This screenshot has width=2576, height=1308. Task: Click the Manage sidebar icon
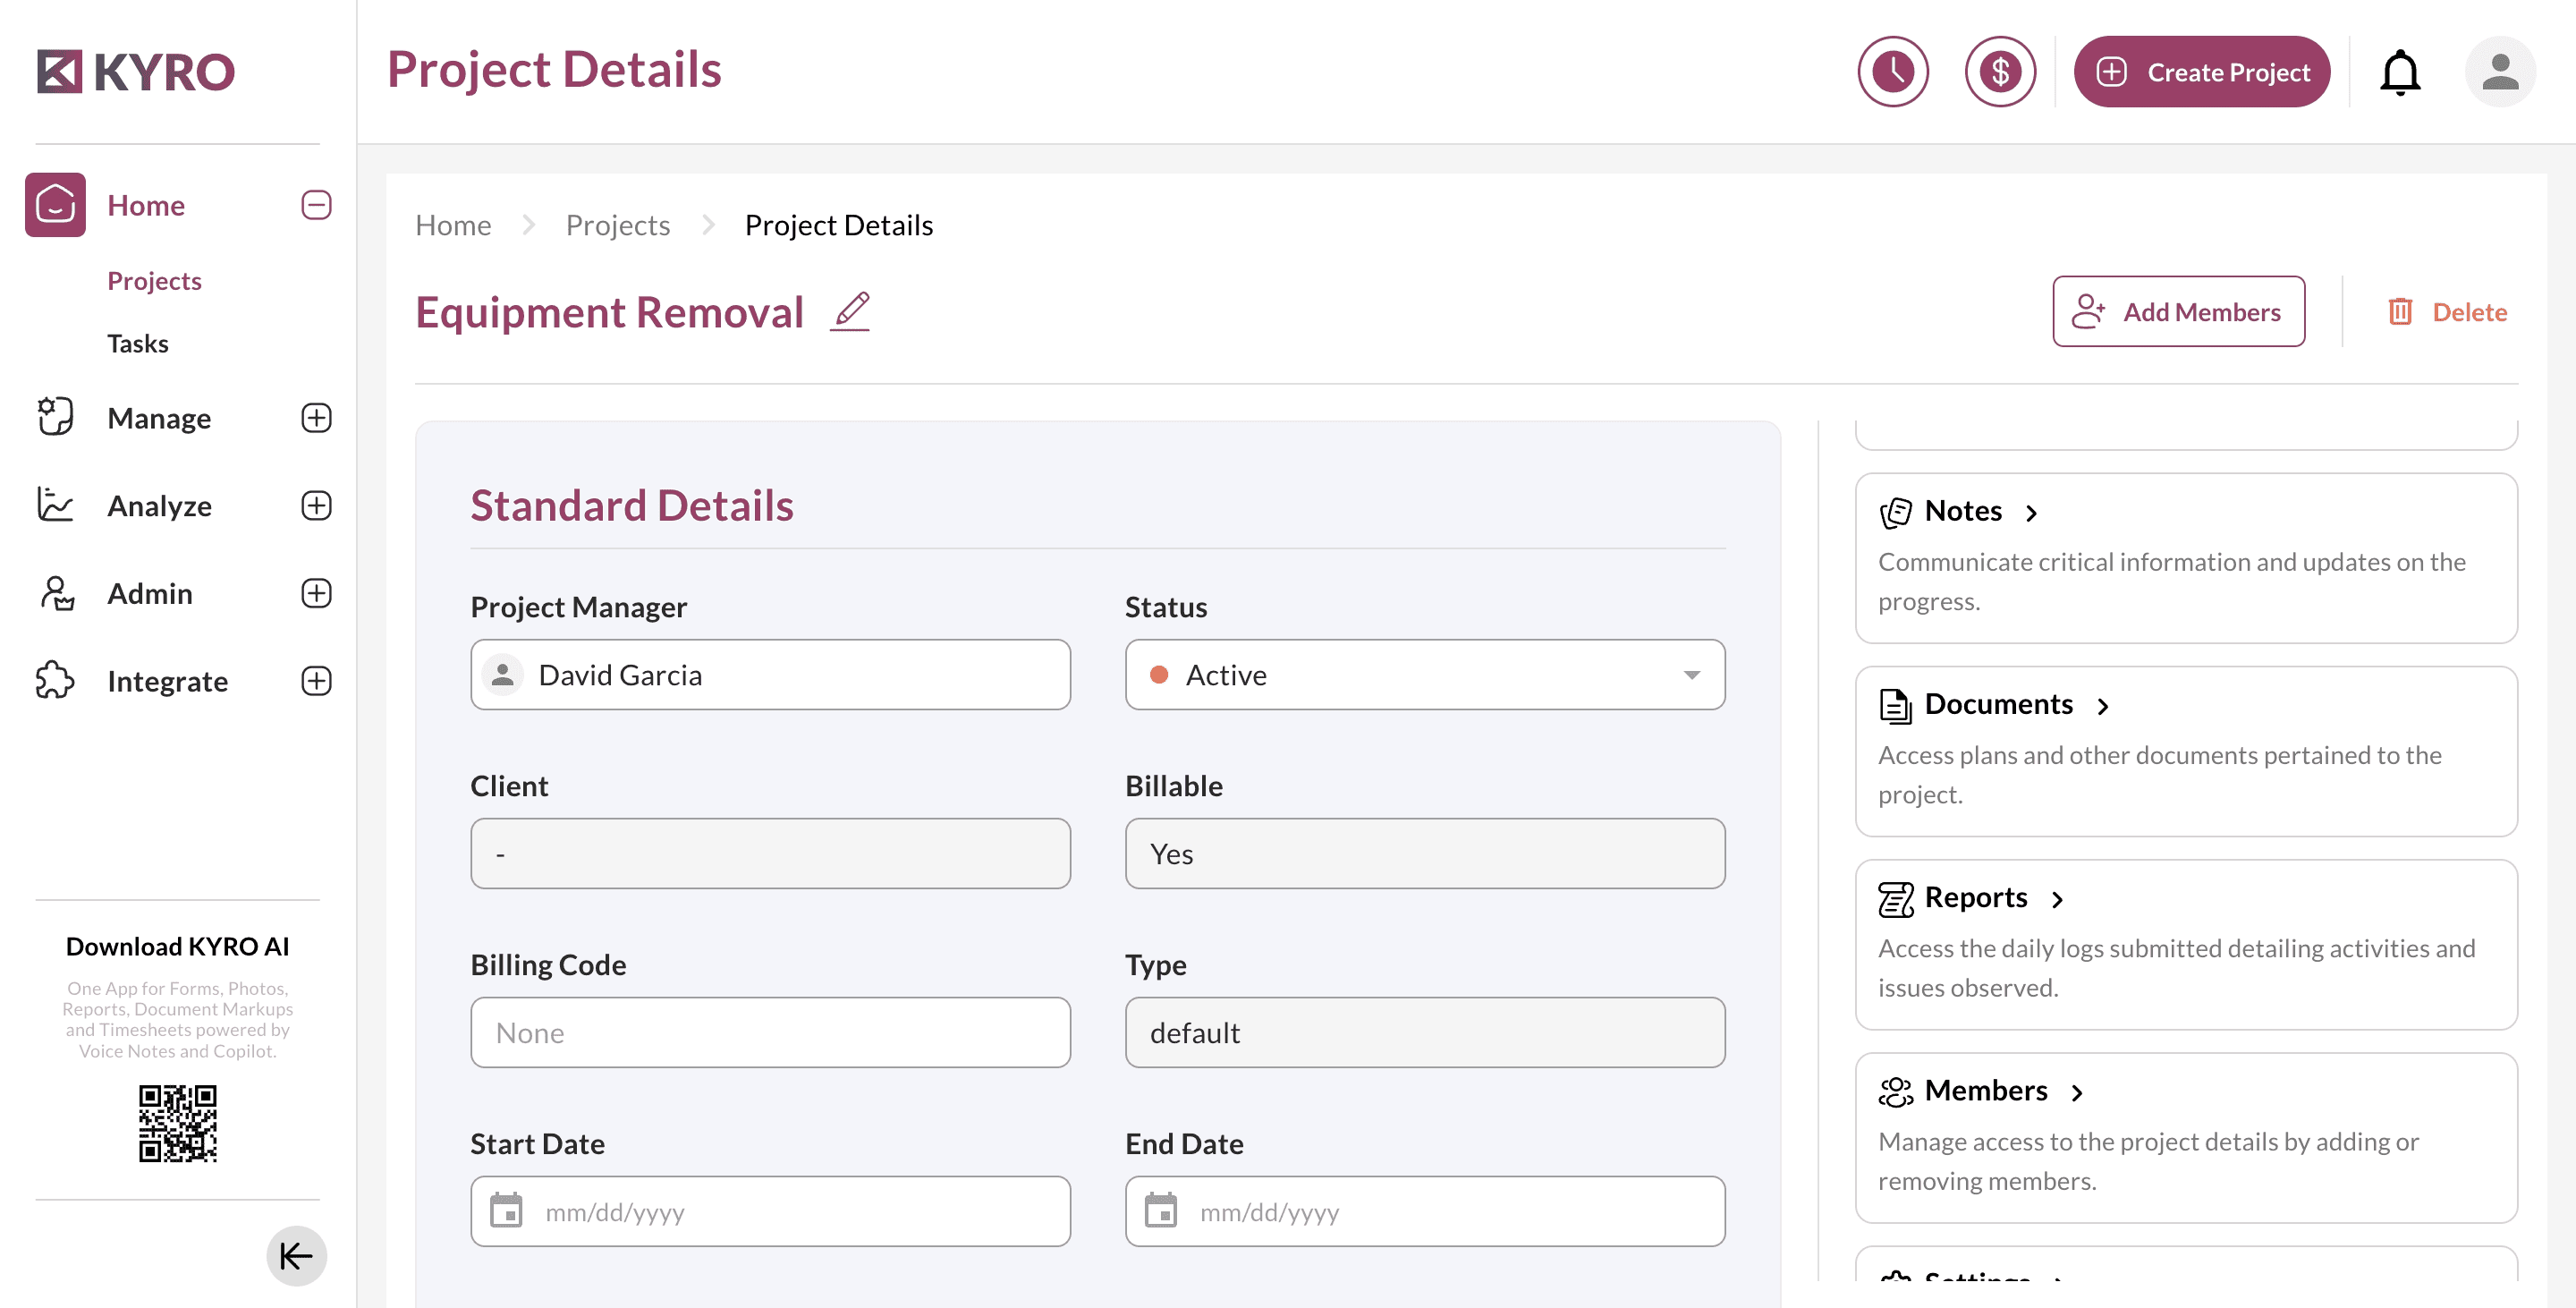(55, 417)
